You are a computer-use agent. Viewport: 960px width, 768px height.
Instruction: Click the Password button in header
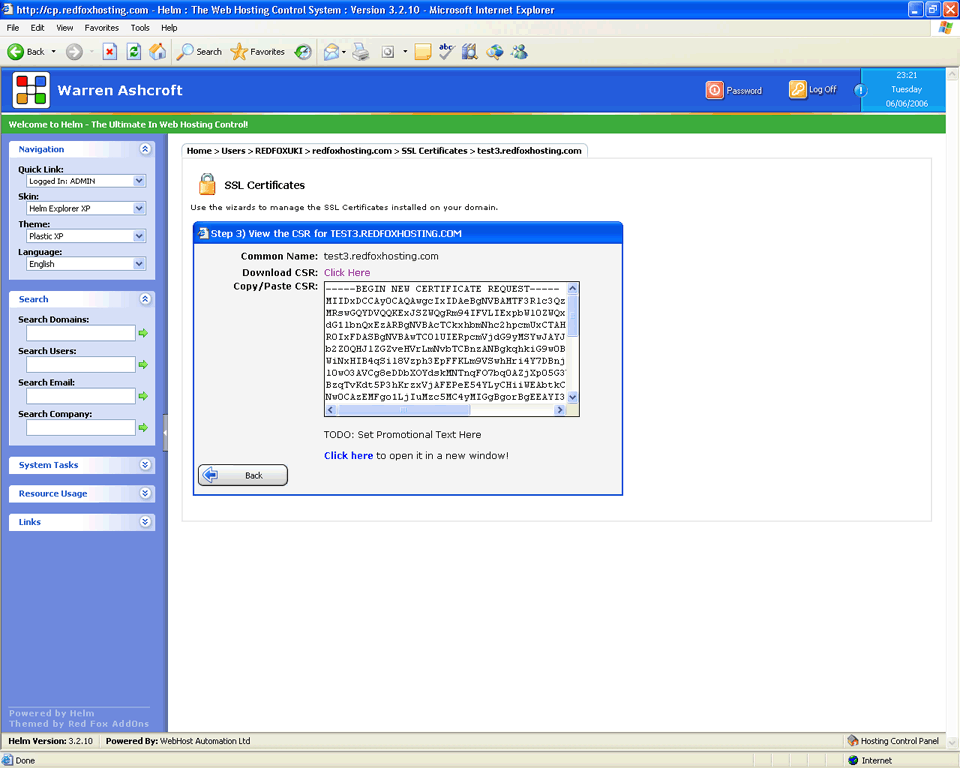734,90
